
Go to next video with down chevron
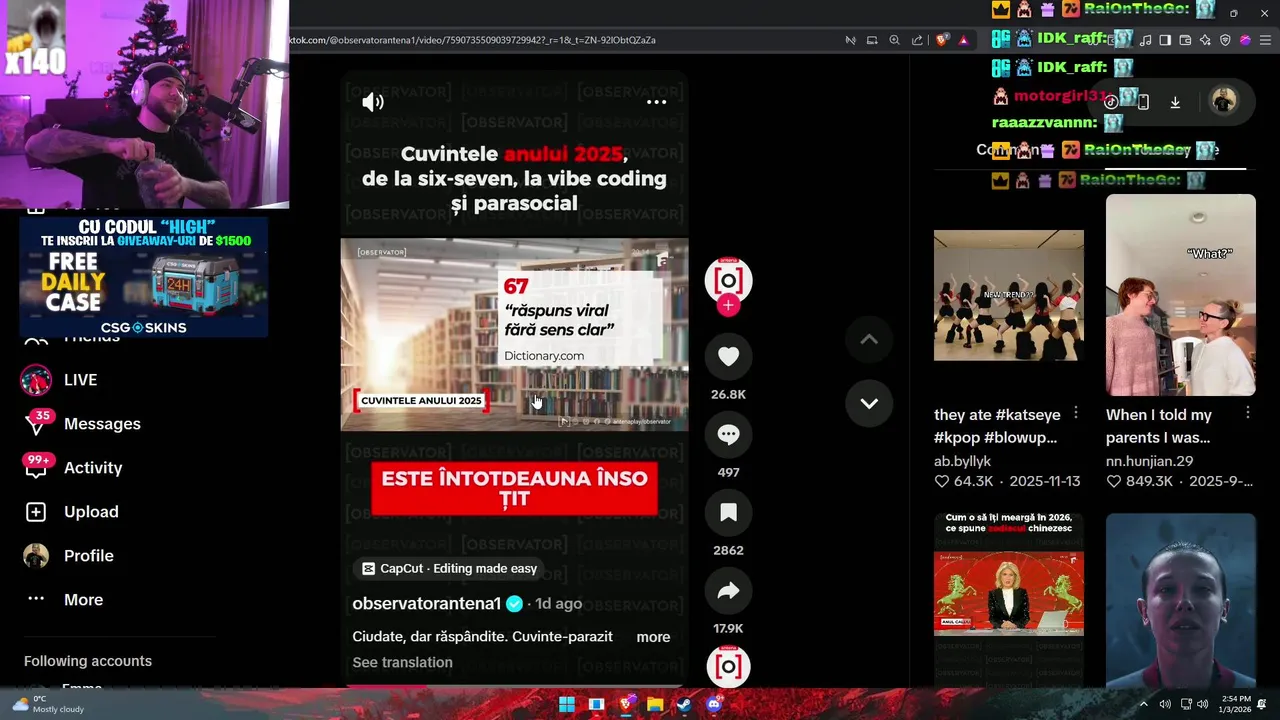(x=869, y=403)
